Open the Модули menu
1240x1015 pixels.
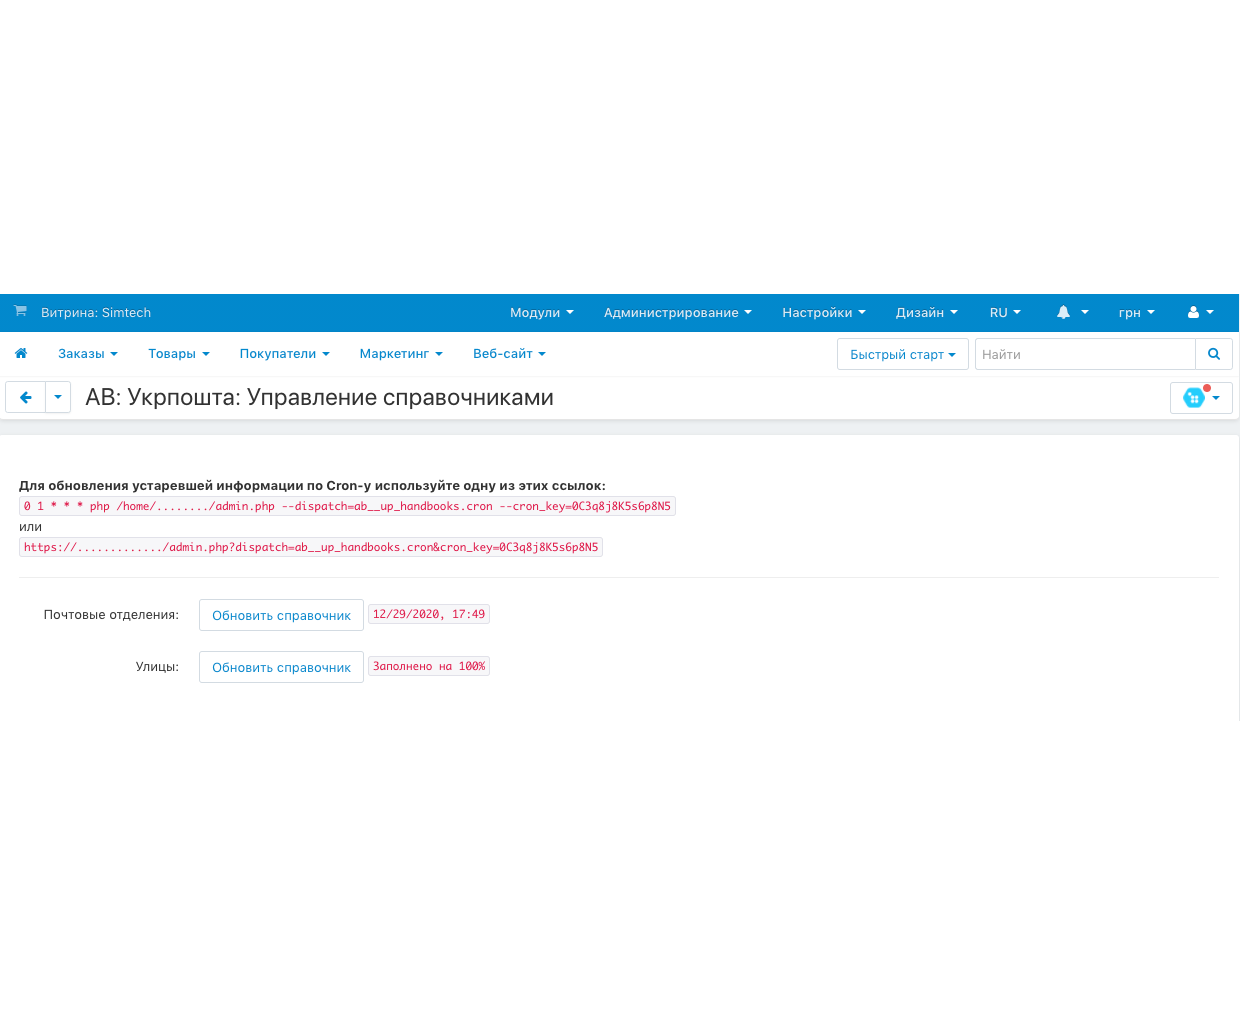coord(541,313)
